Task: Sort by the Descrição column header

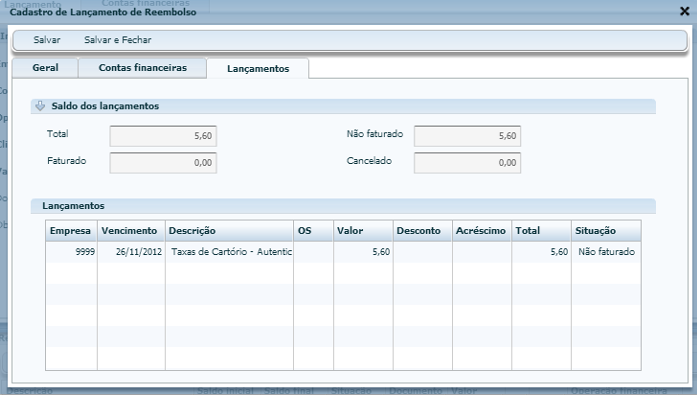Action: (229, 231)
